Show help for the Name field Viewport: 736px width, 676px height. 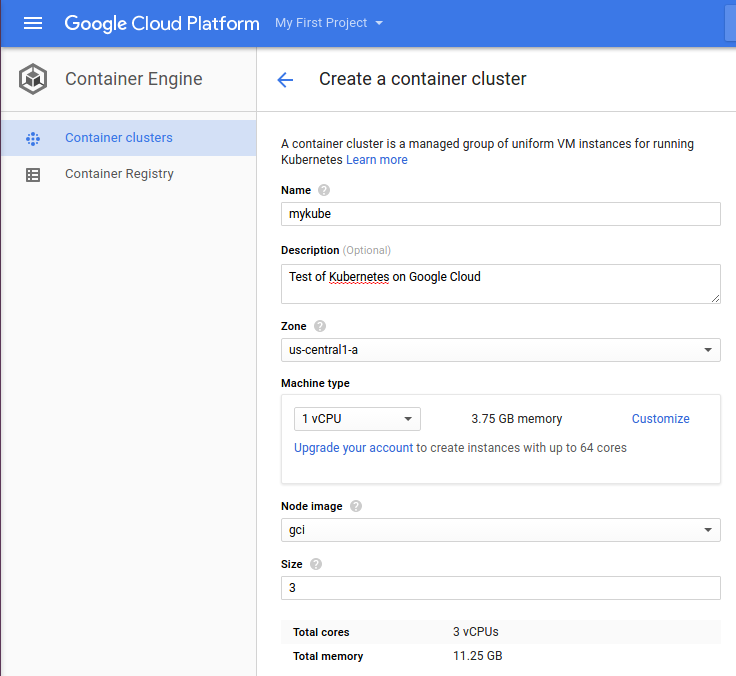(324, 190)
